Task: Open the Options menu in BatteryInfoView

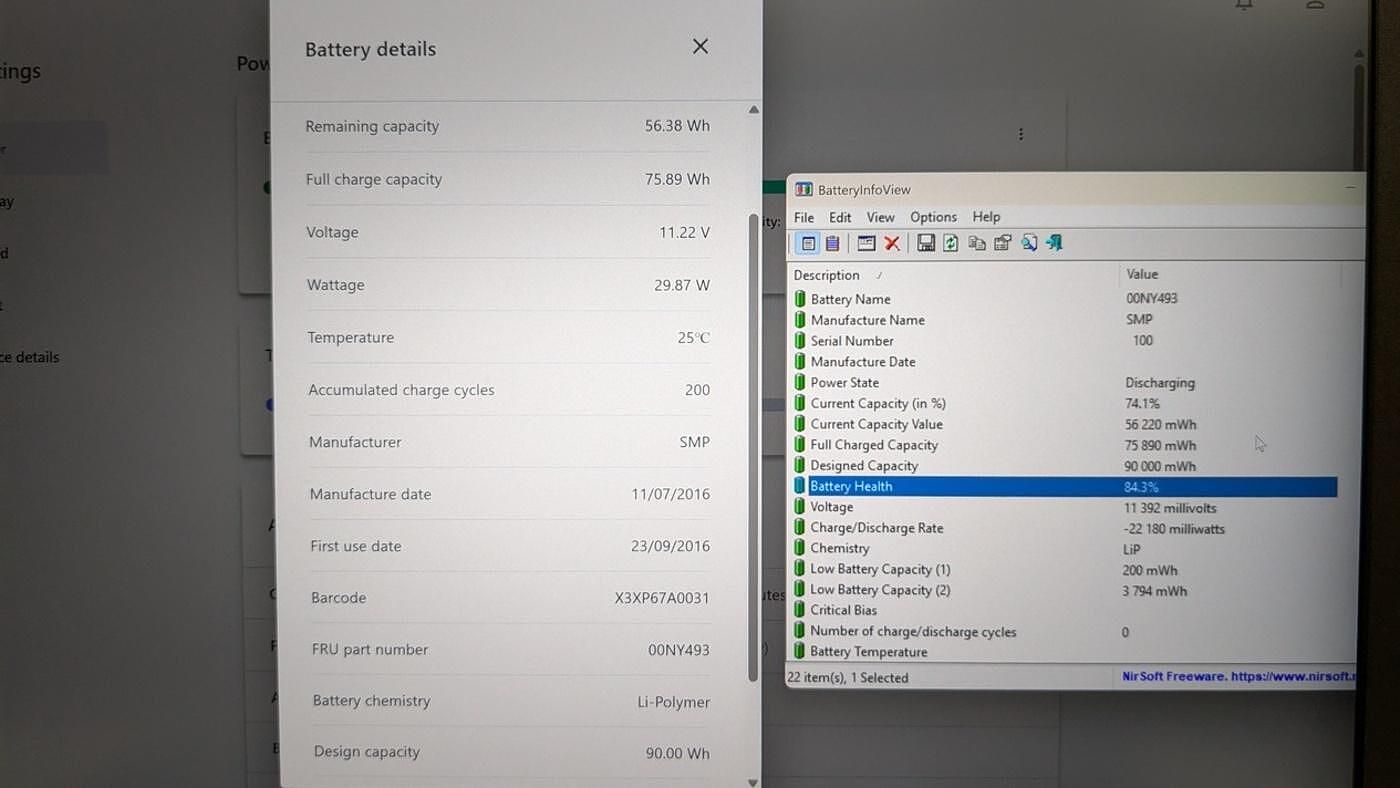Action: 933,217
